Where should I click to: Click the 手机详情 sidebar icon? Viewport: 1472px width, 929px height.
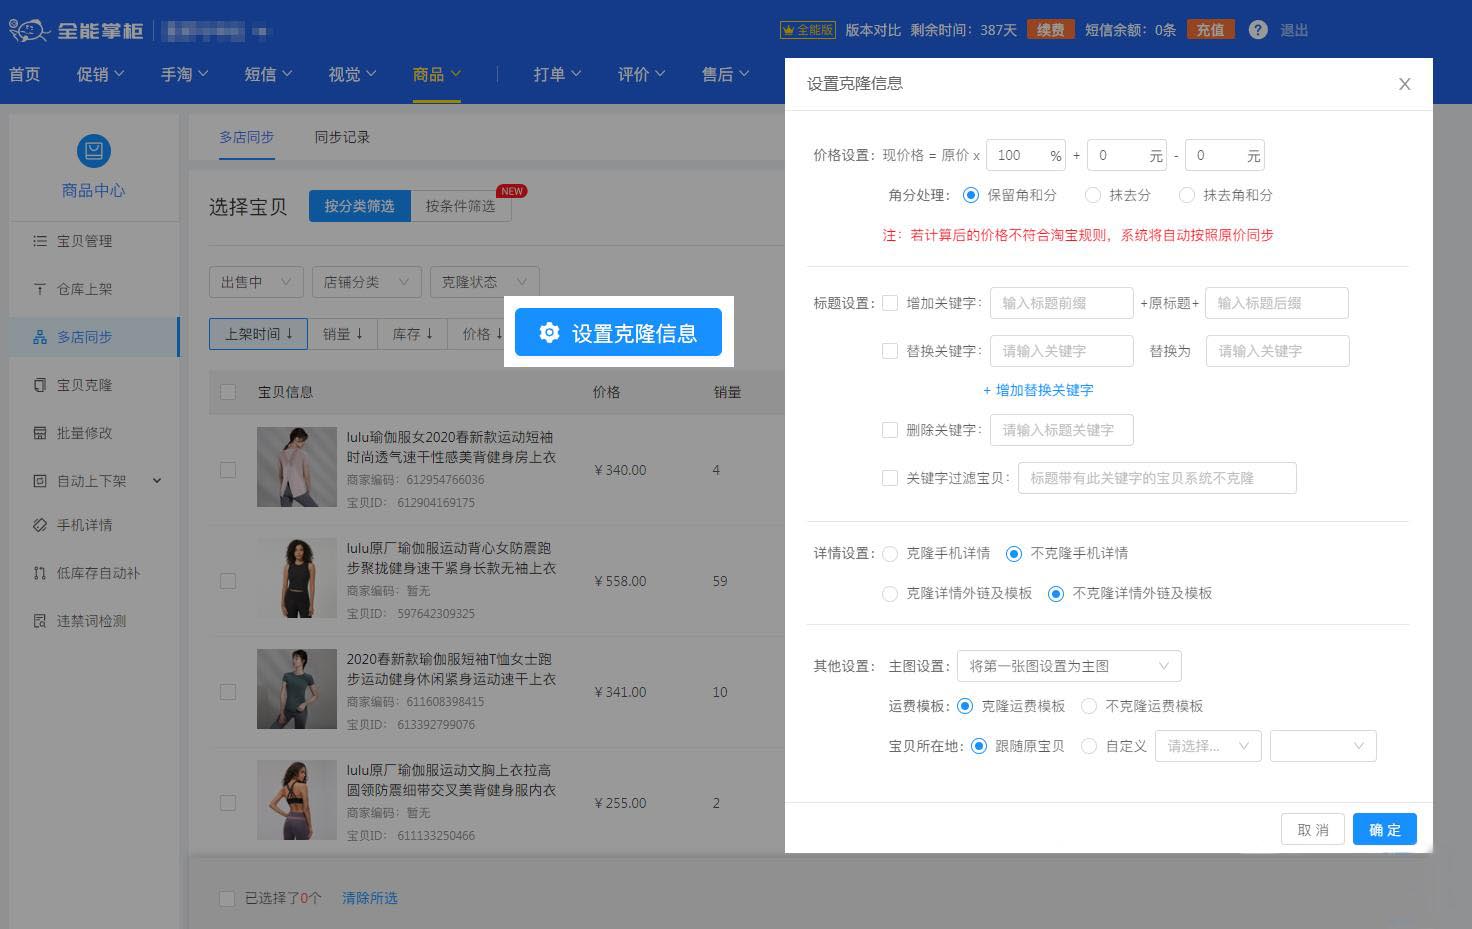(40, 525)
